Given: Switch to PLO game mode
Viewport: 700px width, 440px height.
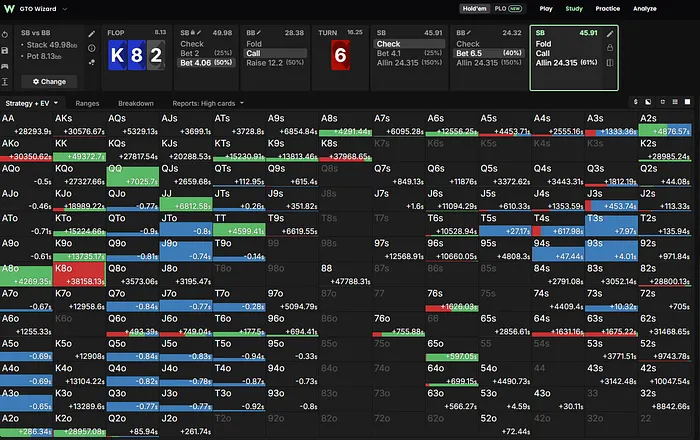Looking at the screenshot, I should click(508, 8).
